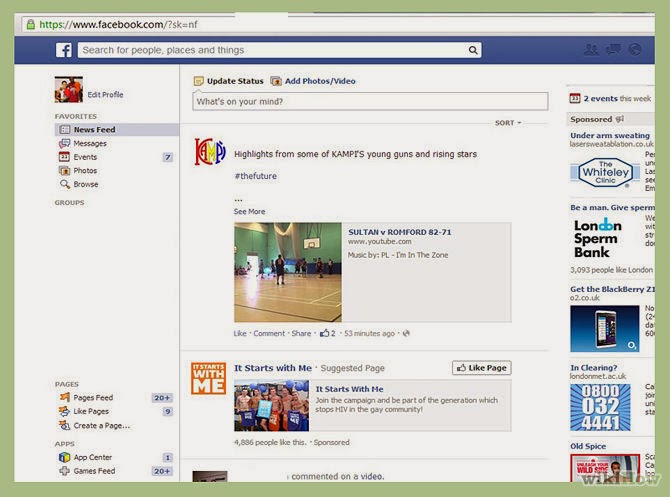Click the #thefuture hashtag
The width and height of the screenshot is (670, 497).
tap(256, 176)
